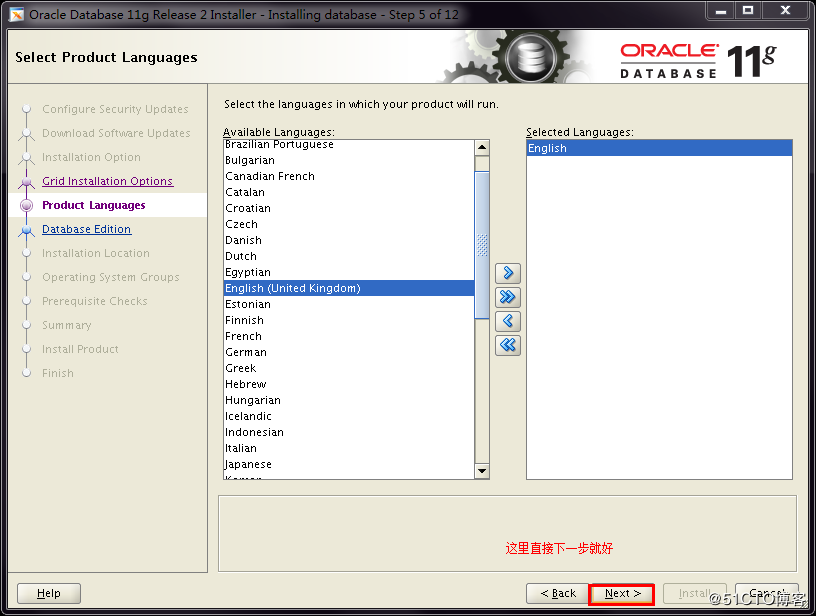Select Hebrew language
Image resolution: width=816 pixels, height=616 pixels.
349,384
